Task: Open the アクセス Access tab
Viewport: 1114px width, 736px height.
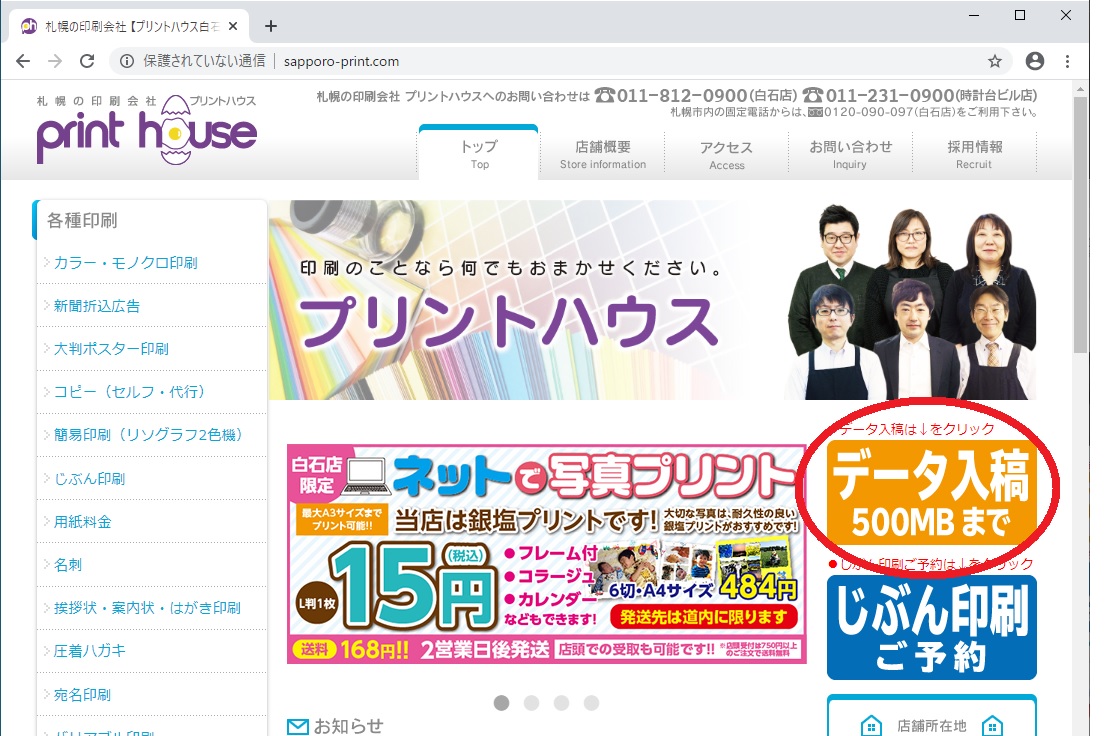Action: 726,154
